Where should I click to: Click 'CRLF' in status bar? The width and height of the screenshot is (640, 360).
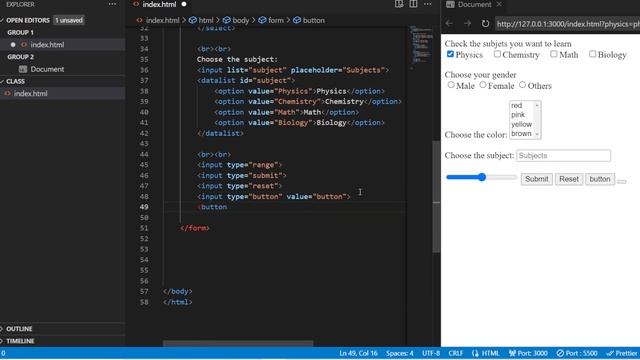[x=456, y=353]
